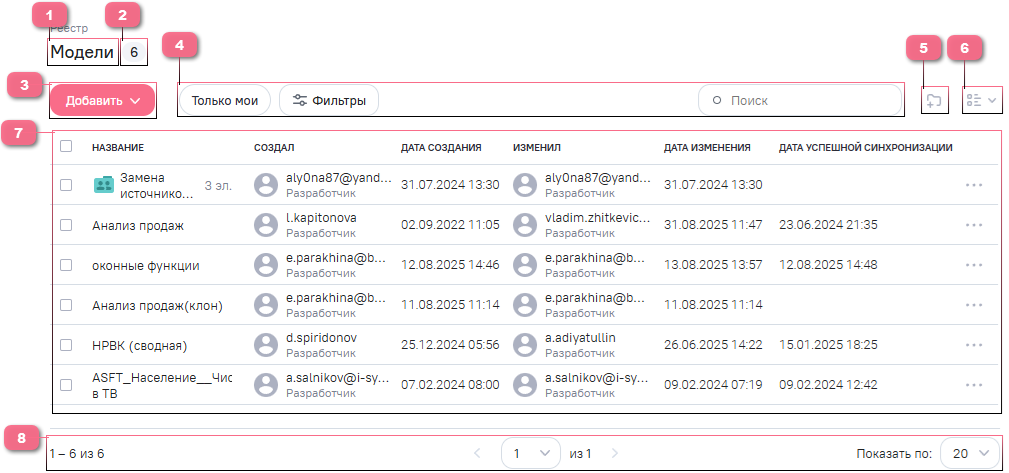The image size is (1009, 473).
Task: Open the Показать по rows-per-page dropdown
Action: [x=969, y=453]
